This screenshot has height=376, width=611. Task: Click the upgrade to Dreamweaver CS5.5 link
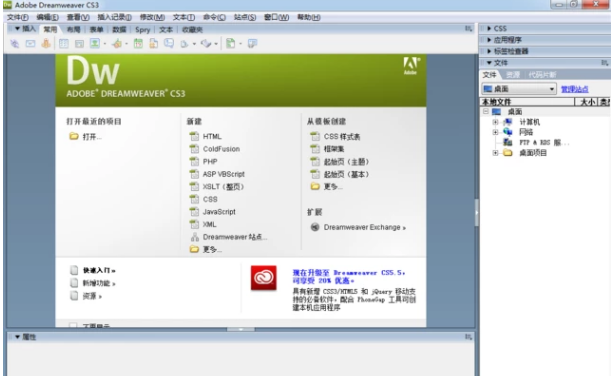[x=349, y=276]
